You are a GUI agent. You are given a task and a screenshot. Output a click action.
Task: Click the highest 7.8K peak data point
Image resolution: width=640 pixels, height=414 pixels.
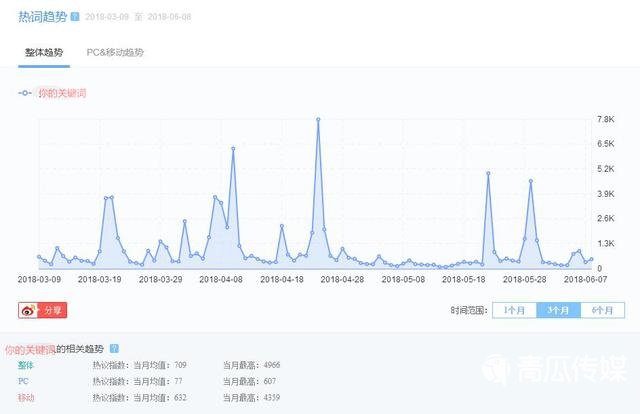[318, 119]
